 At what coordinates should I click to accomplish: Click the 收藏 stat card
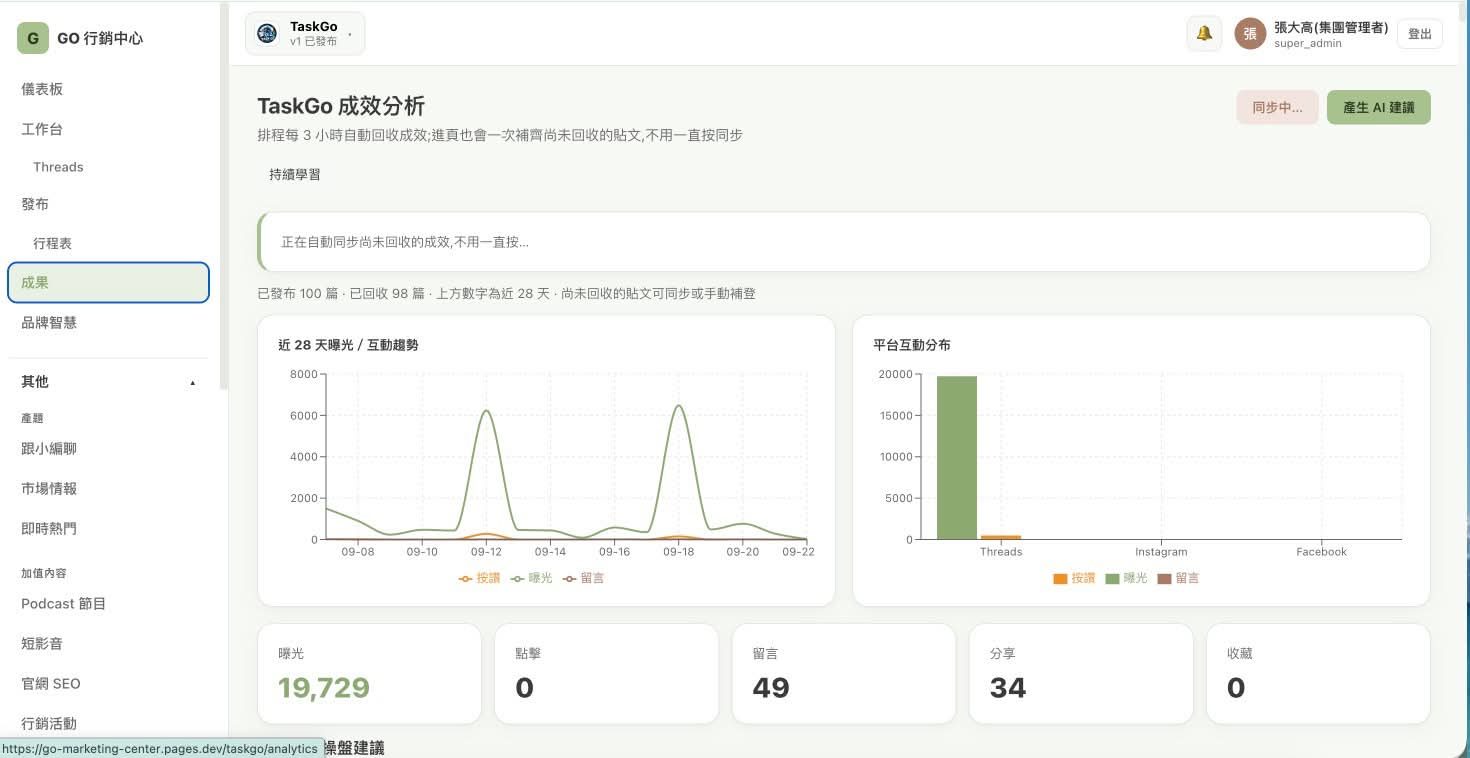[x=1318, y=674]
